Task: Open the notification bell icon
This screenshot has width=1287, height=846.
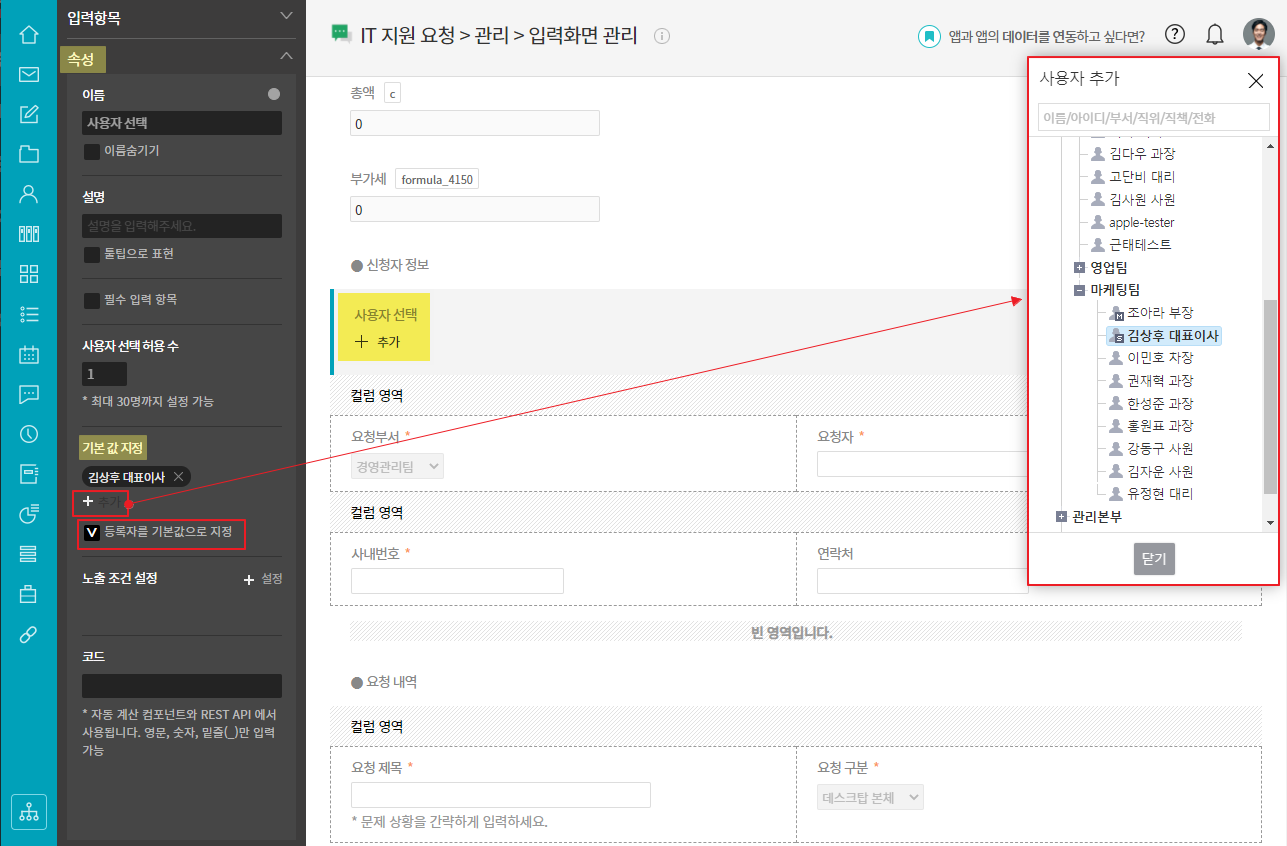Action: coord(1215,35)
